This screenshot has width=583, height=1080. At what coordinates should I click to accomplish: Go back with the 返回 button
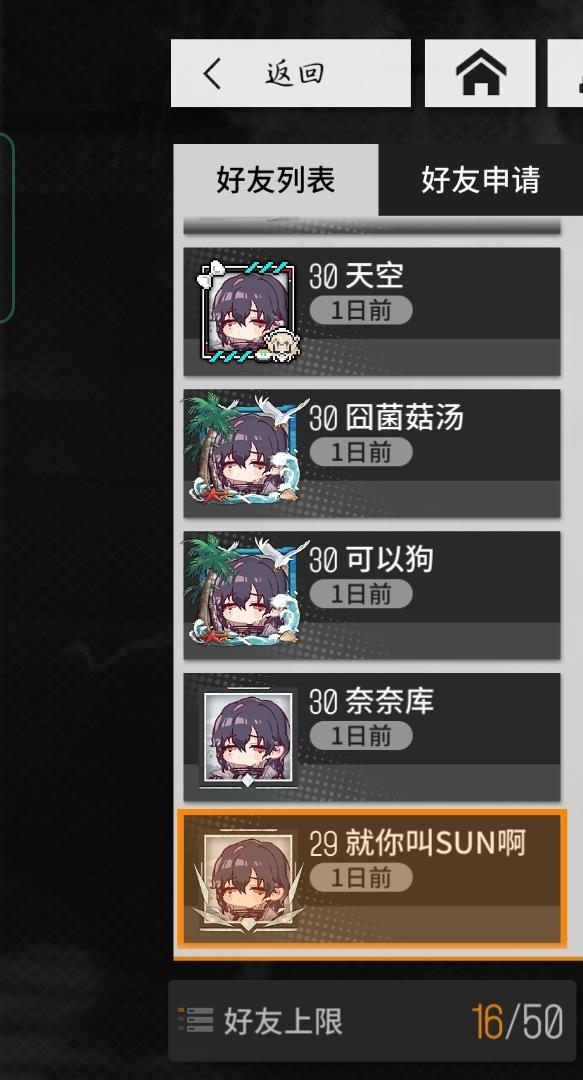point(291,73)
